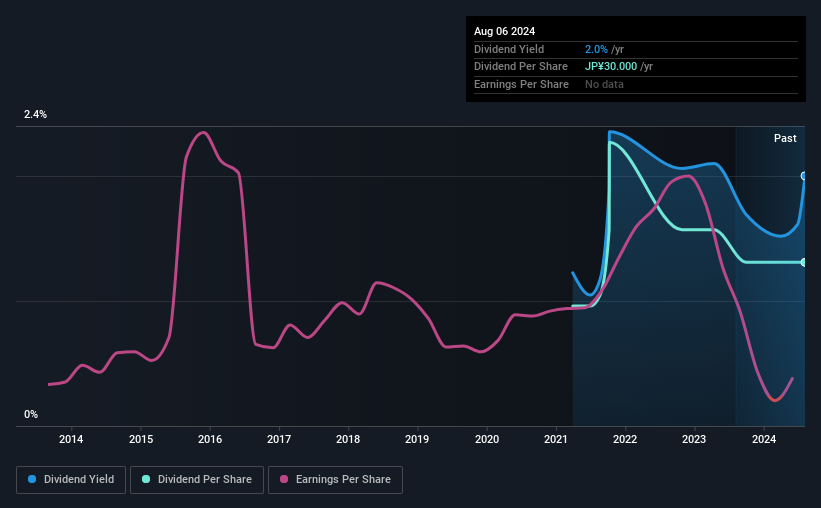821x508 pixels.
Task: Click the 2.4% y-axis label
Action: pyautogui.click(x=36, y=115)
